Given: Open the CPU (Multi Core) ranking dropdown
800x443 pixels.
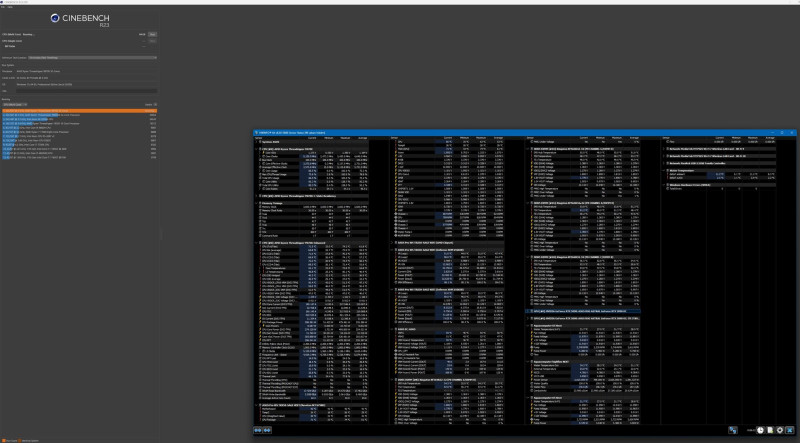Looking at the screenshot, I should (x=15, y=105).
